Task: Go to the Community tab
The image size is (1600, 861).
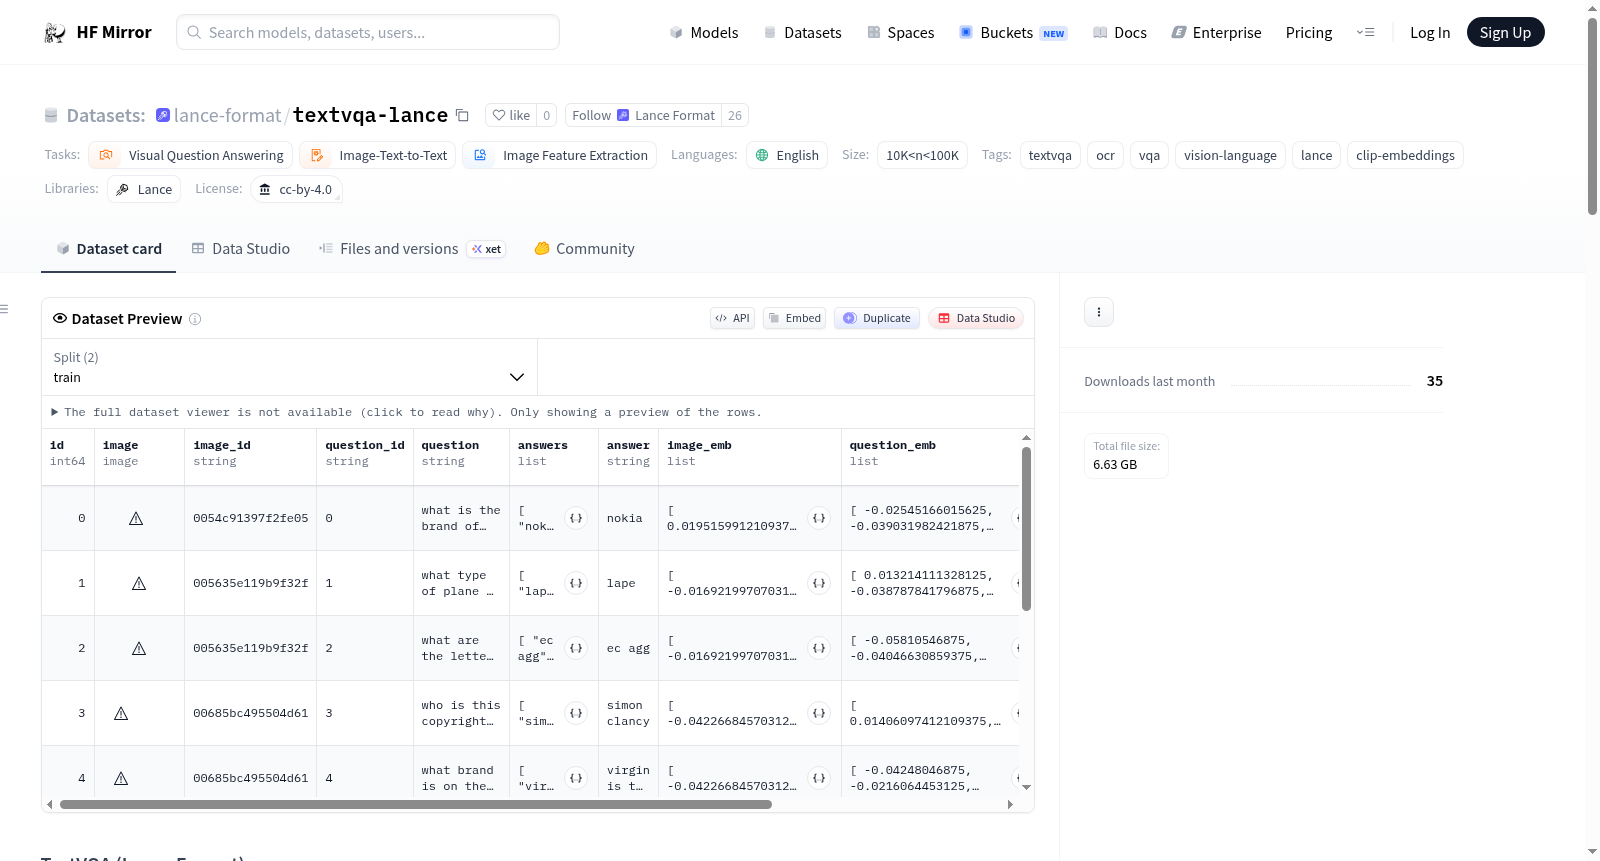Action: pos(584,249)
